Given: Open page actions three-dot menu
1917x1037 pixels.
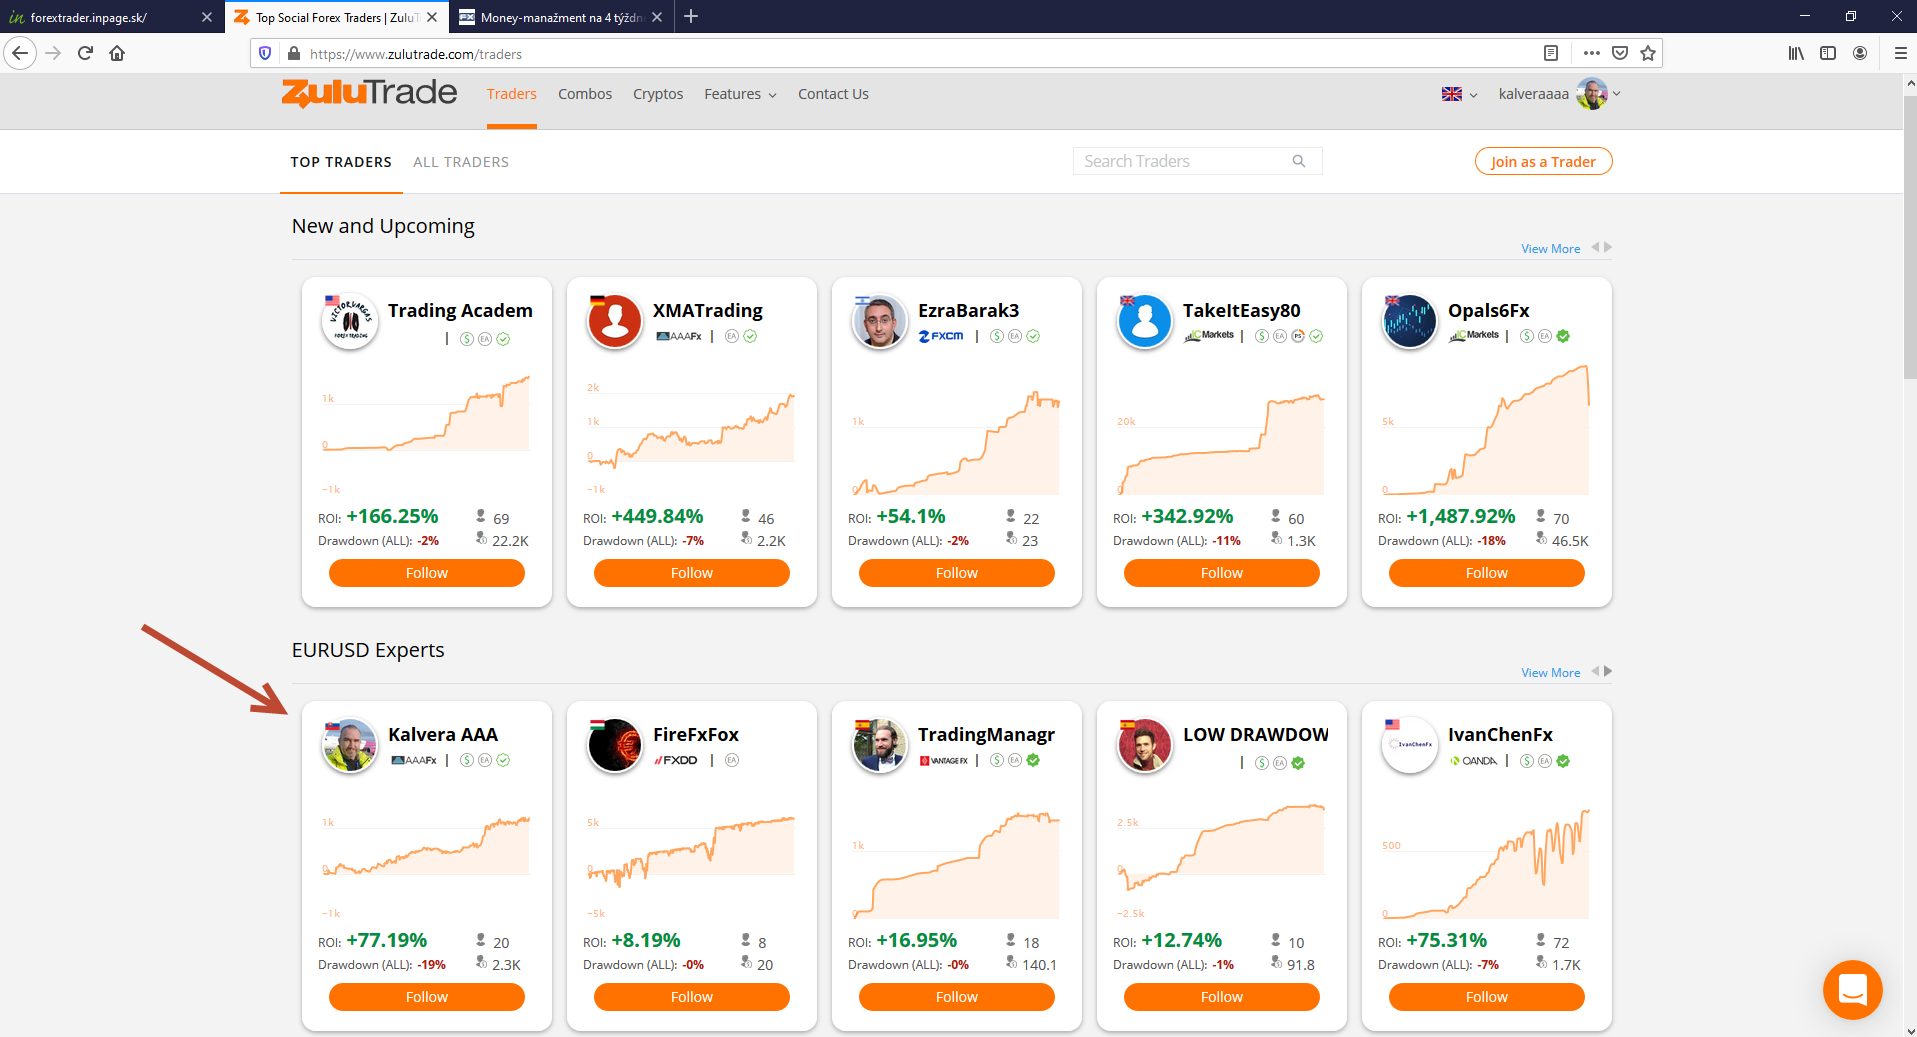Looking at the screenshot, I should point(1592,53).
